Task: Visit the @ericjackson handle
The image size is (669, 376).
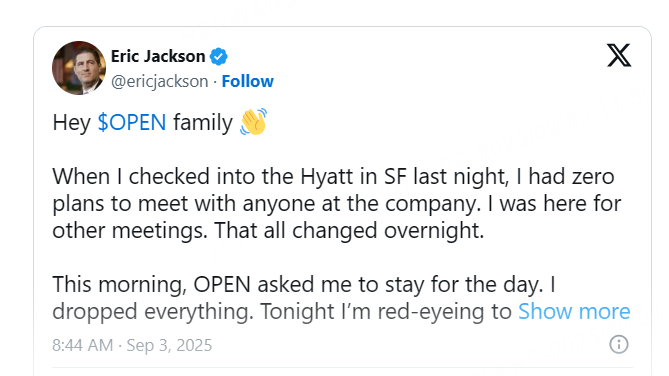Action: [x=160, y=81]
